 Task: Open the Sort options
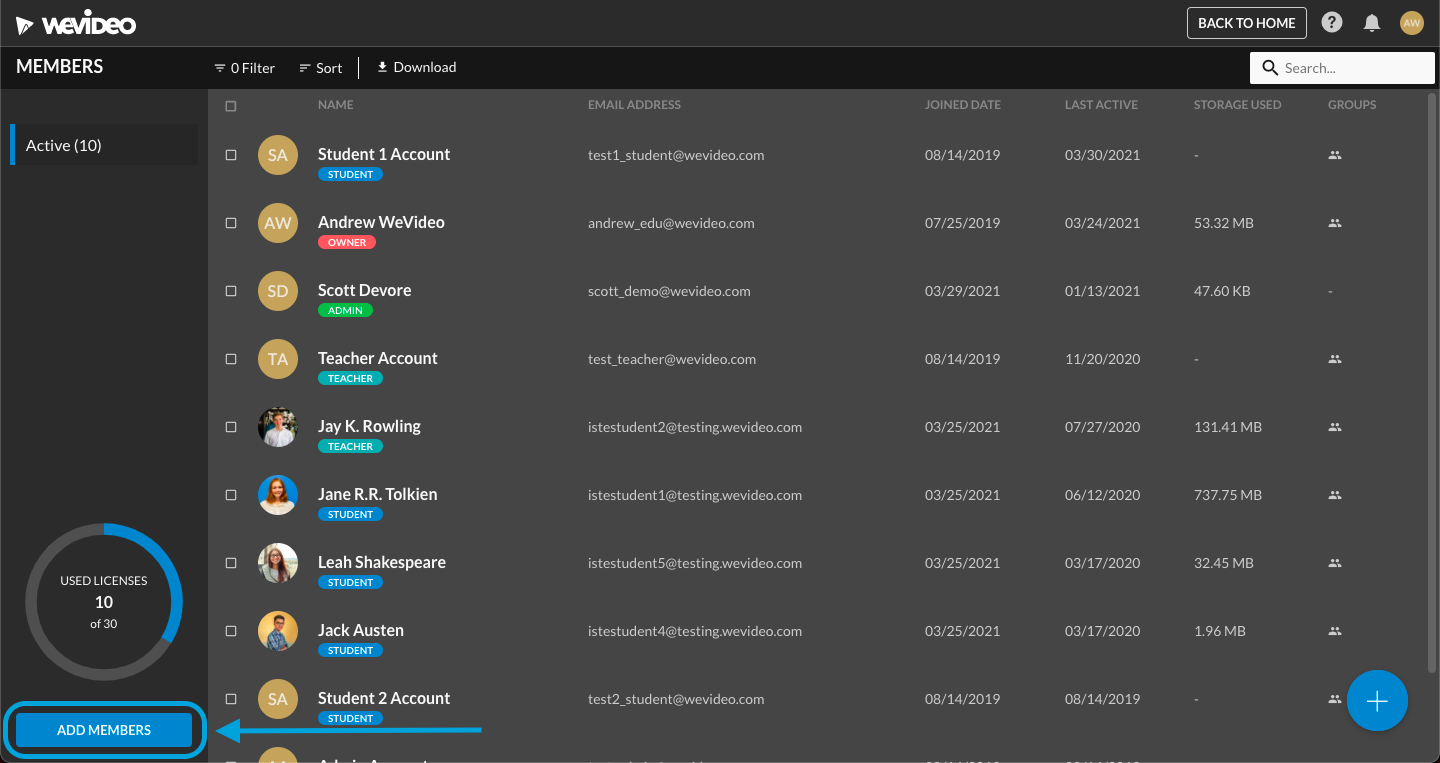320,68
